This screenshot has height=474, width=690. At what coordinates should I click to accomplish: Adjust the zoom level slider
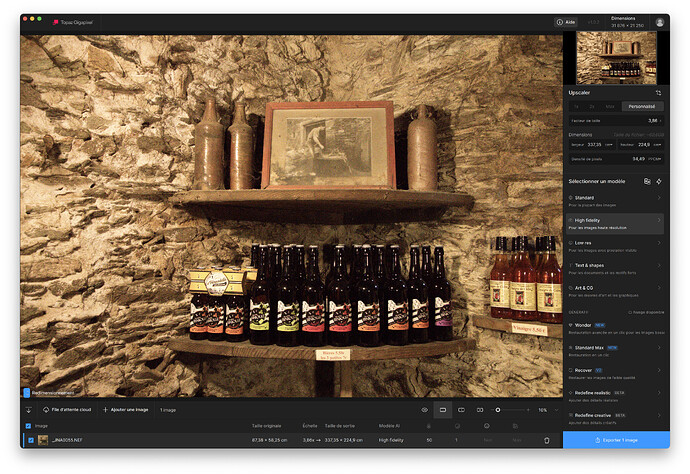coord(499,410)
